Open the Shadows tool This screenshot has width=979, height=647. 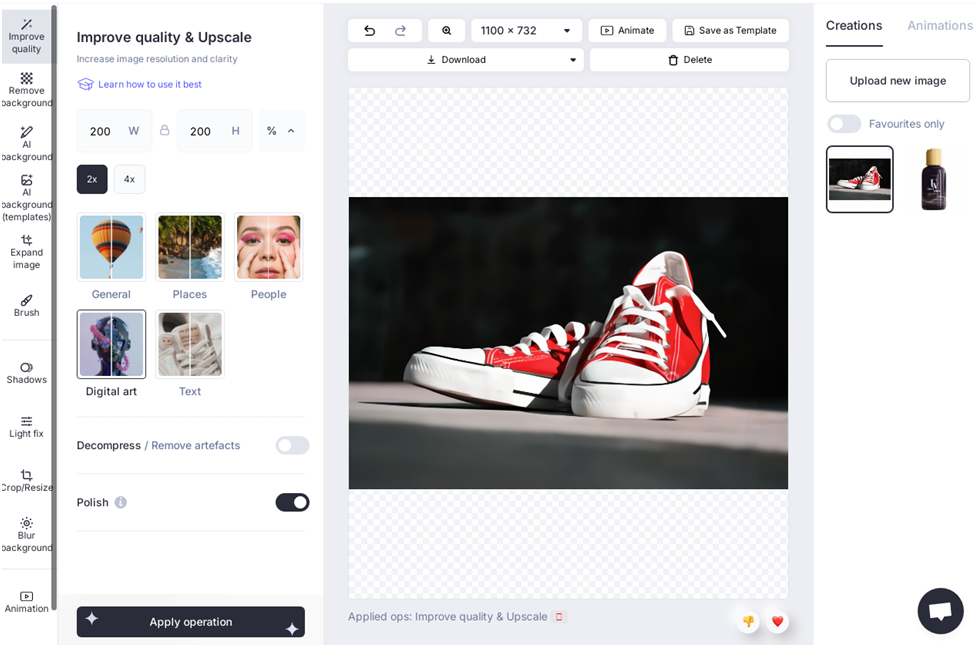tap(26, 372)
